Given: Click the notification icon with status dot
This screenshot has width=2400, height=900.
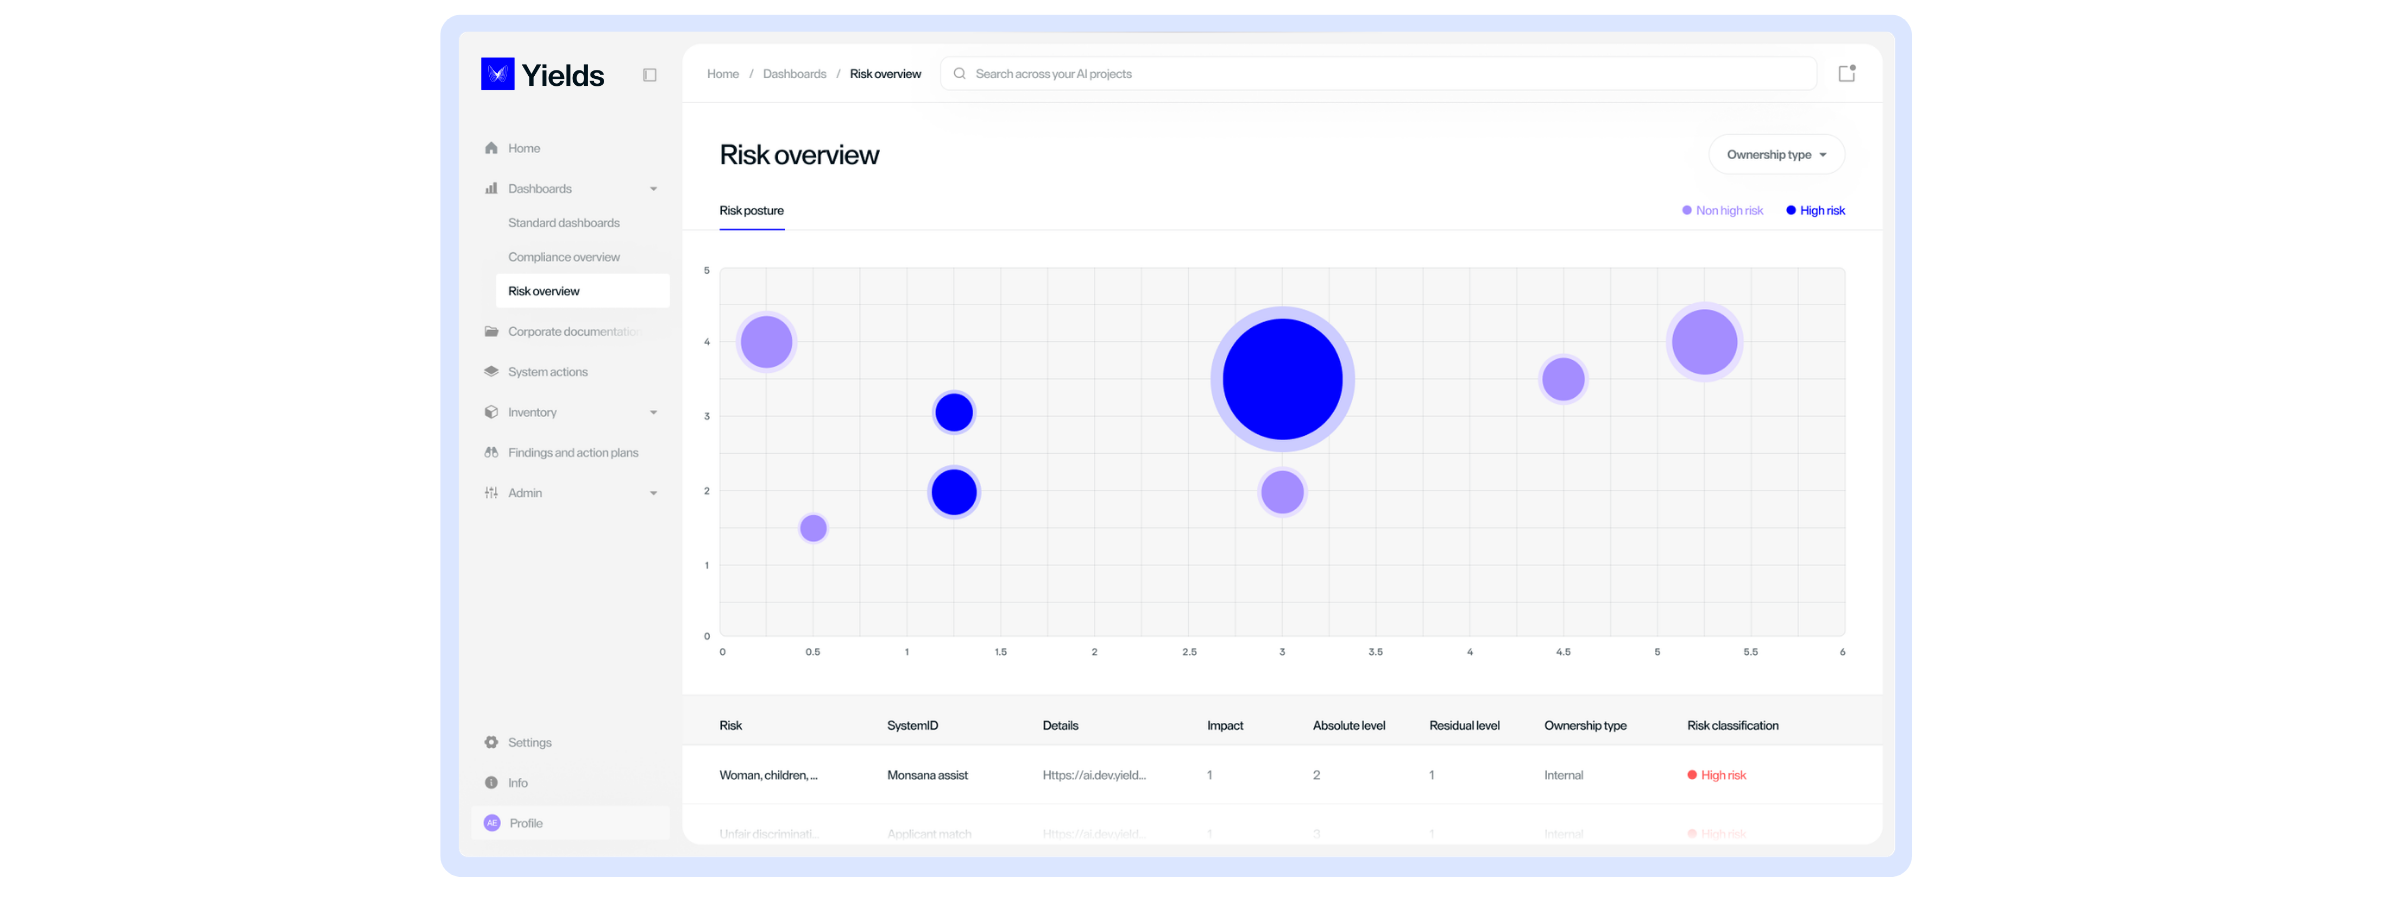Looking at the screenshot, I should [x=1845, y=73].
